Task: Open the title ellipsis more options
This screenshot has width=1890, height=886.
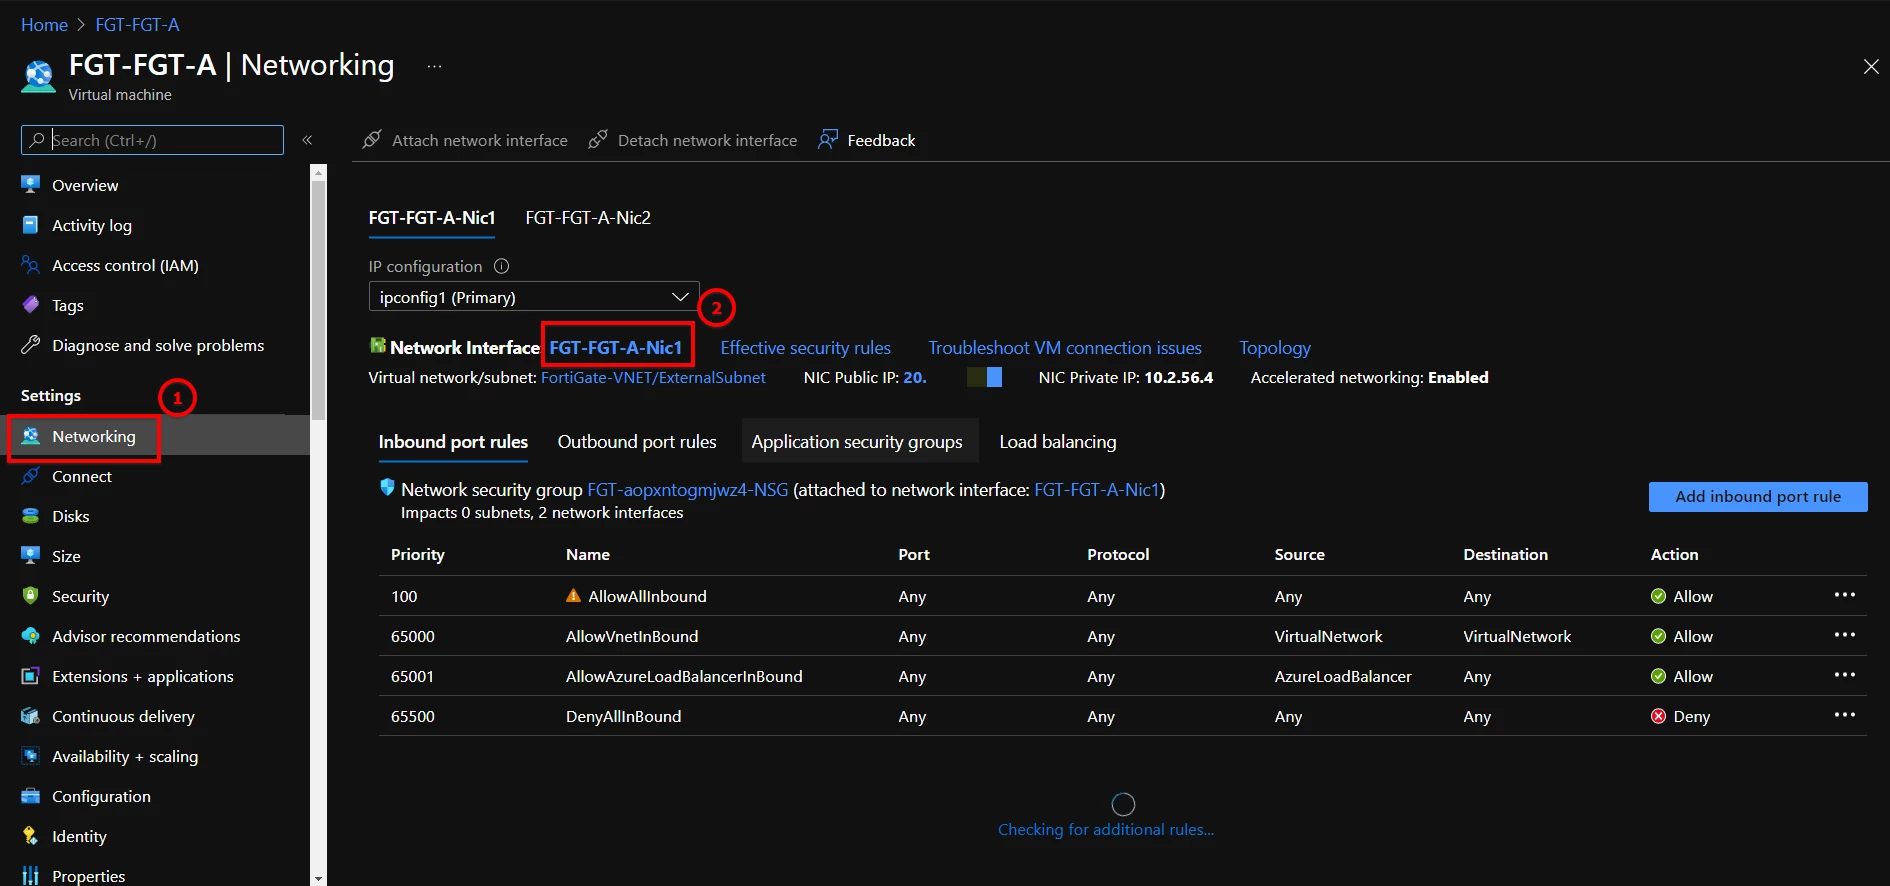Action: tap(434, 66)
